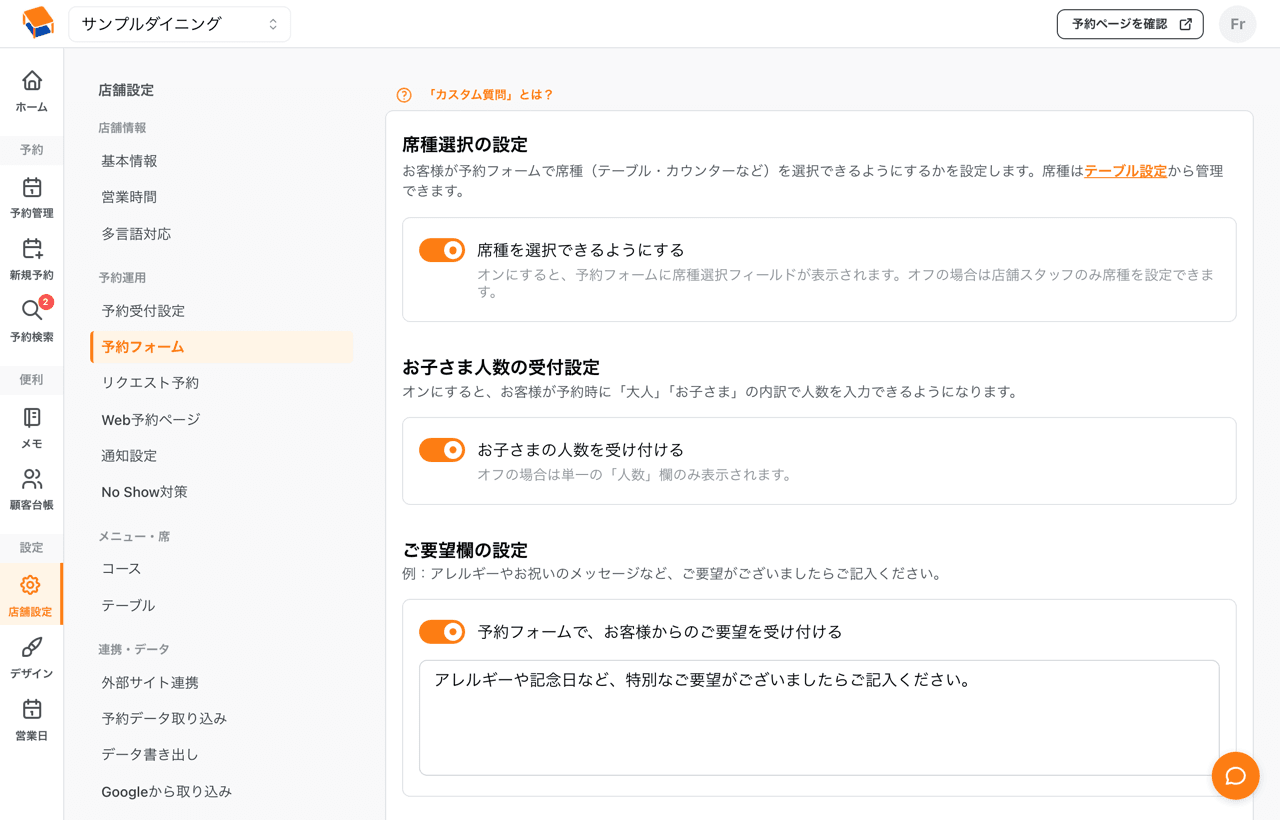Click the question mark help icon
Image resolution: width=1280 pixels, height=820 pixels.
(404, 95)
